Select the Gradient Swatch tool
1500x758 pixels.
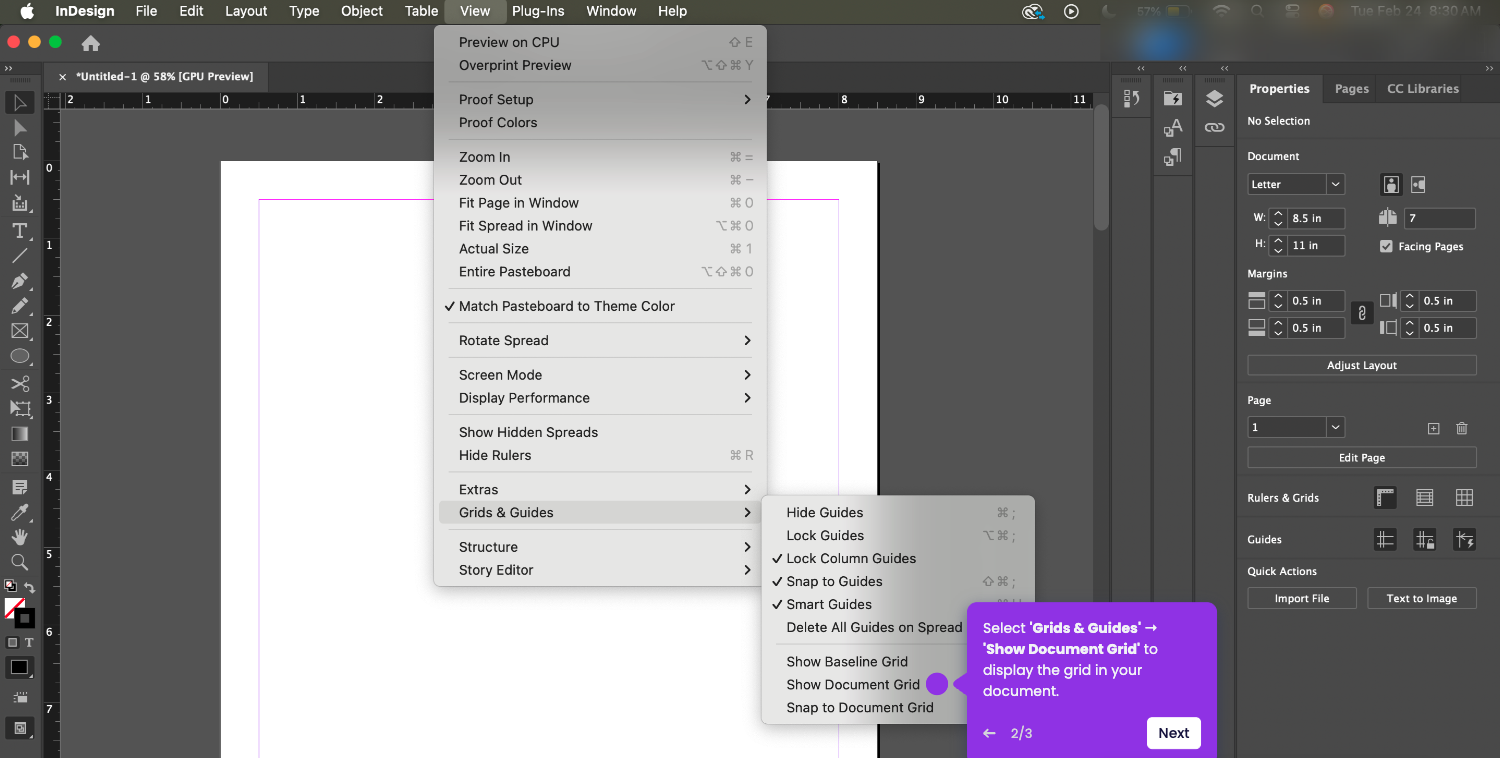(x=19, y=434)
